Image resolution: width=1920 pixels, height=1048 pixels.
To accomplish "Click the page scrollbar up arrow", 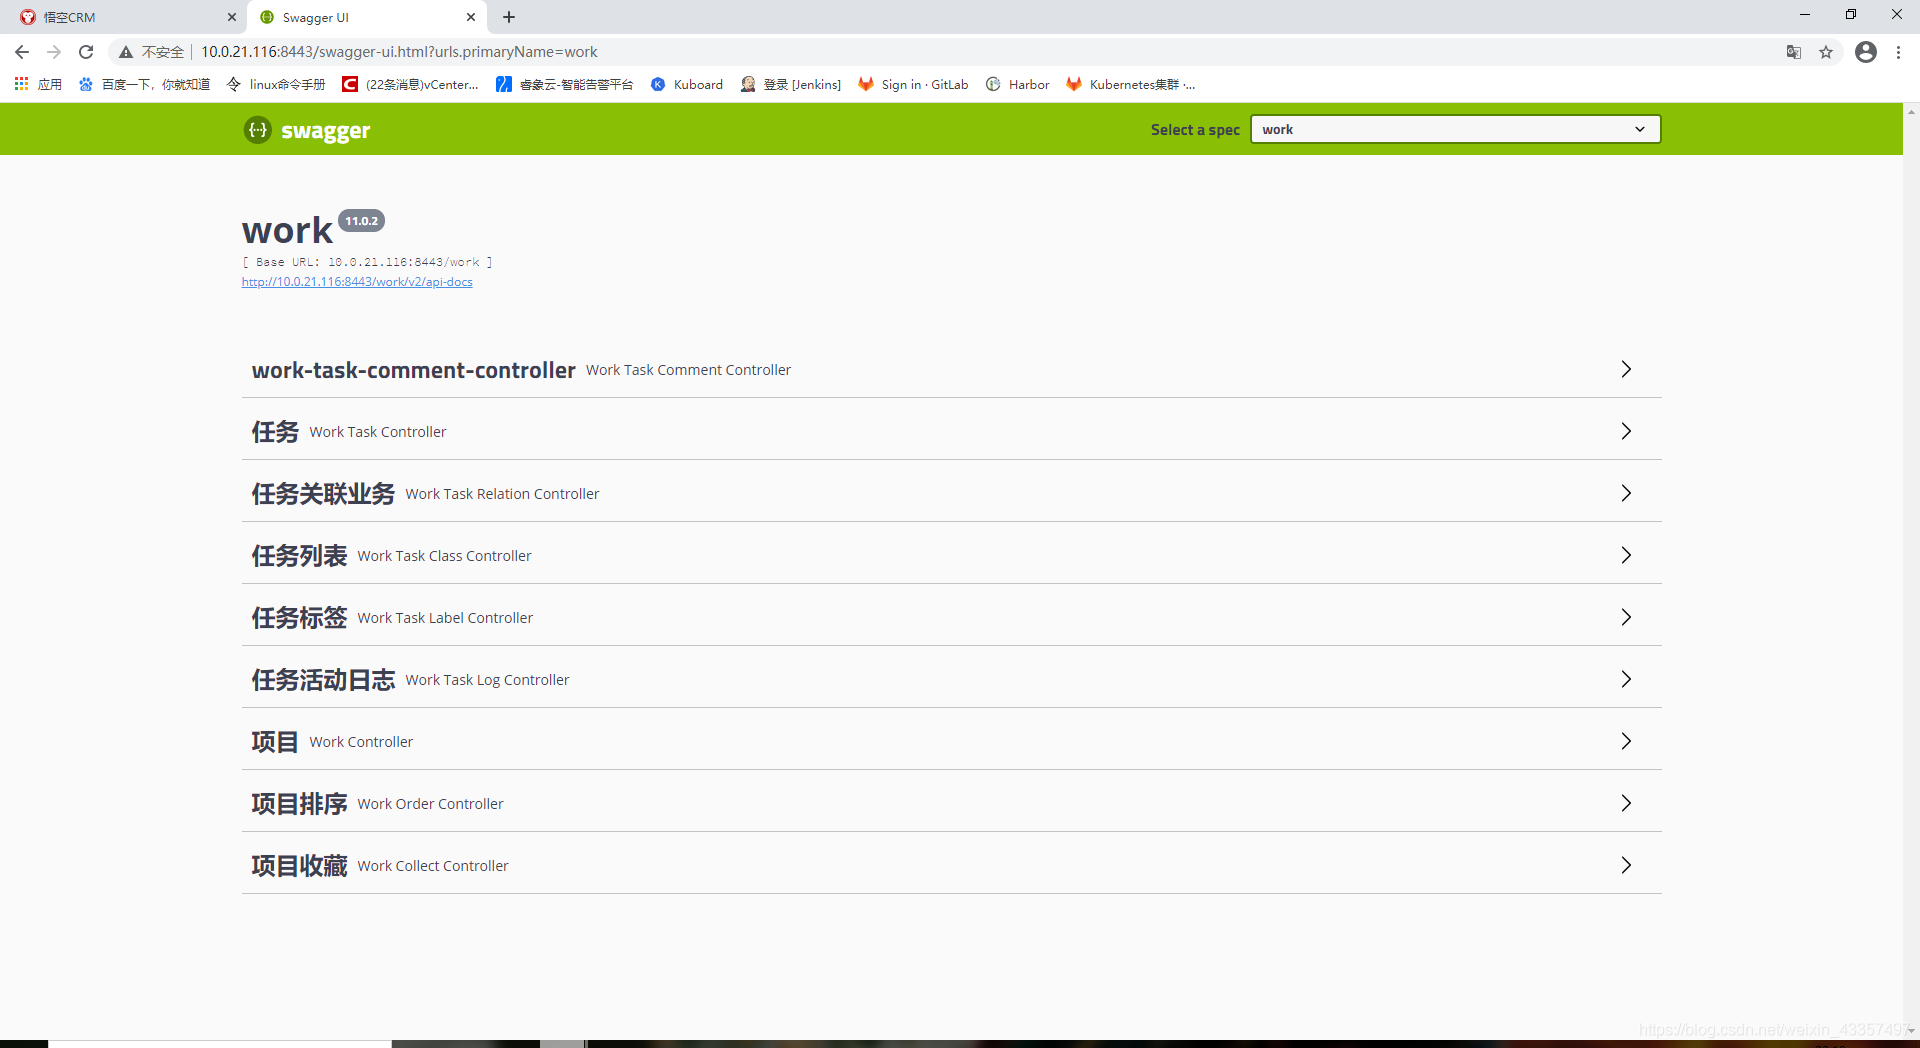I will (1911, 111).
